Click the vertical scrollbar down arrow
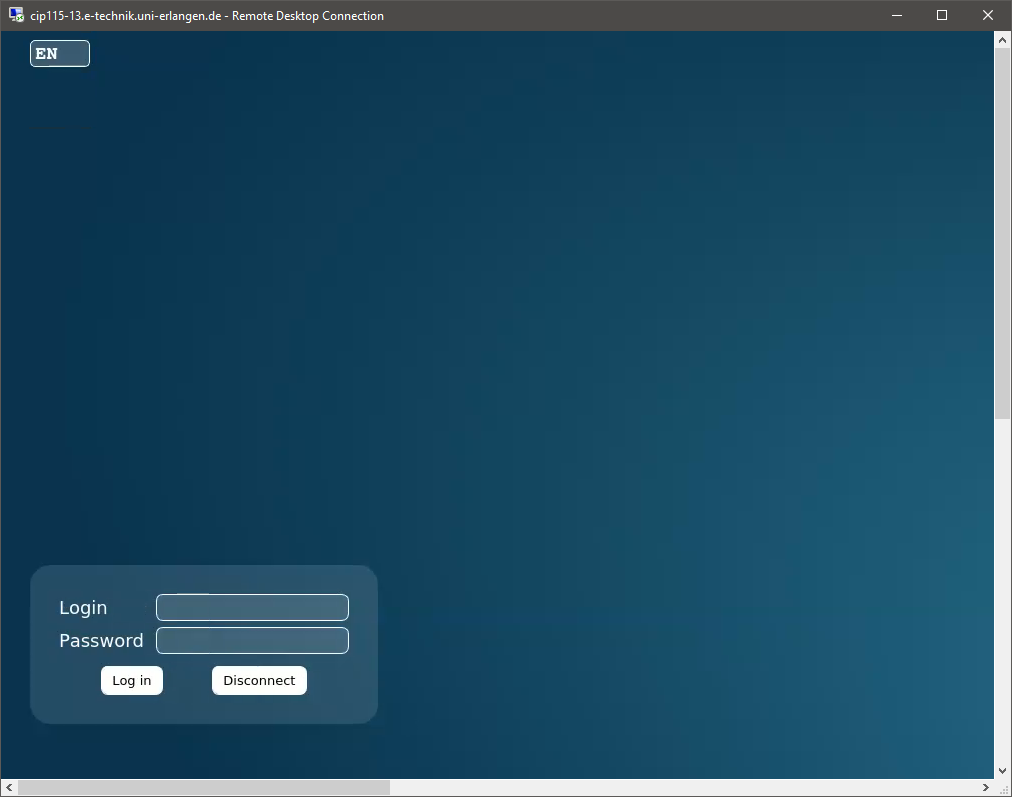This screenshot has width=1012, height=797. pos(1003,771)
